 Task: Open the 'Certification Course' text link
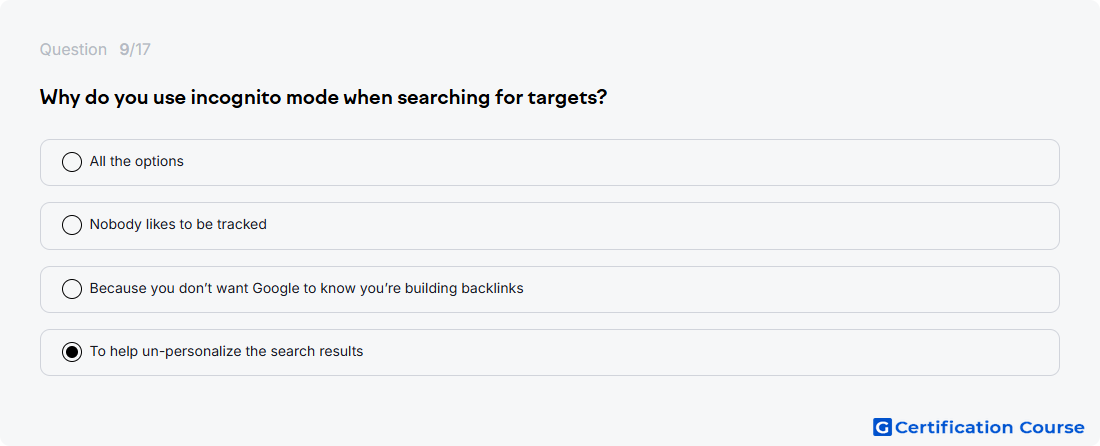[990, 427]
